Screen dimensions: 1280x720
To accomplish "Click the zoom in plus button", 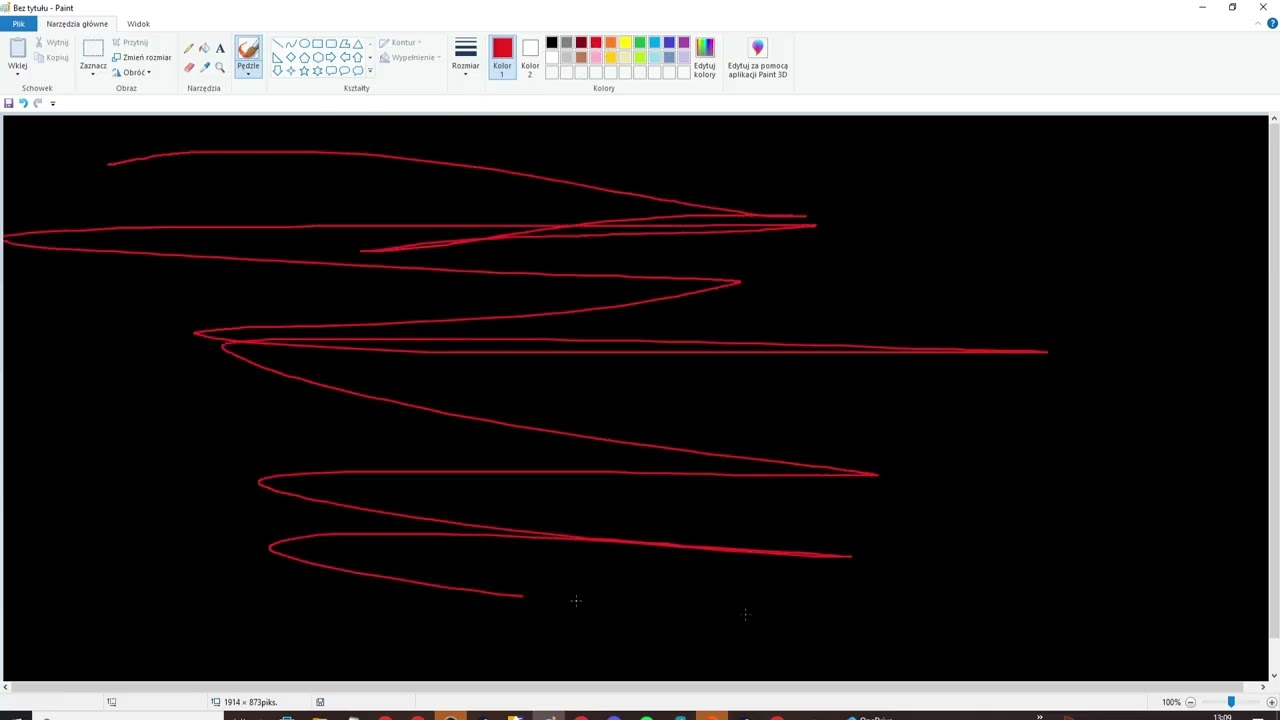I will coord(1271,702).
